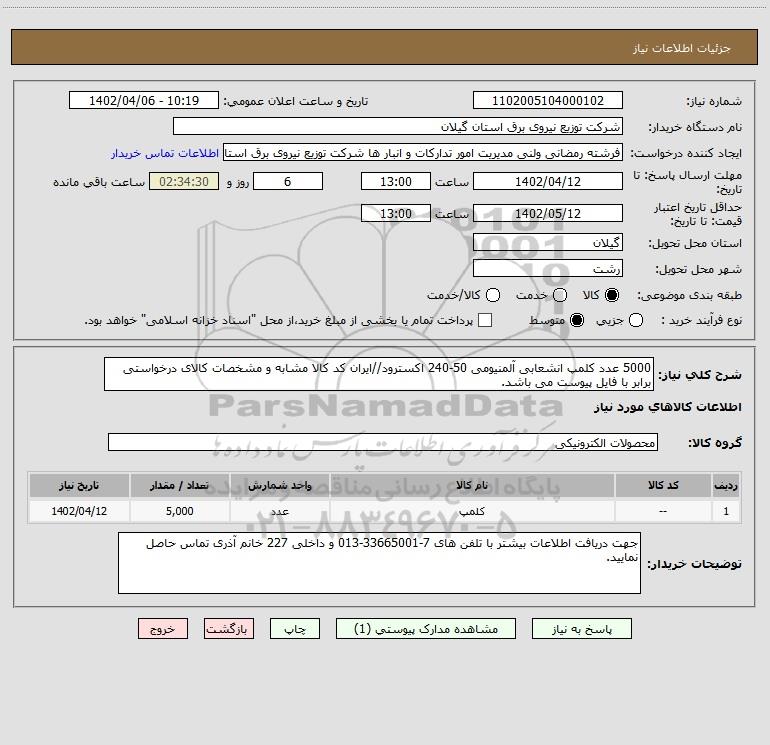Click the ردیف column header

726,485
